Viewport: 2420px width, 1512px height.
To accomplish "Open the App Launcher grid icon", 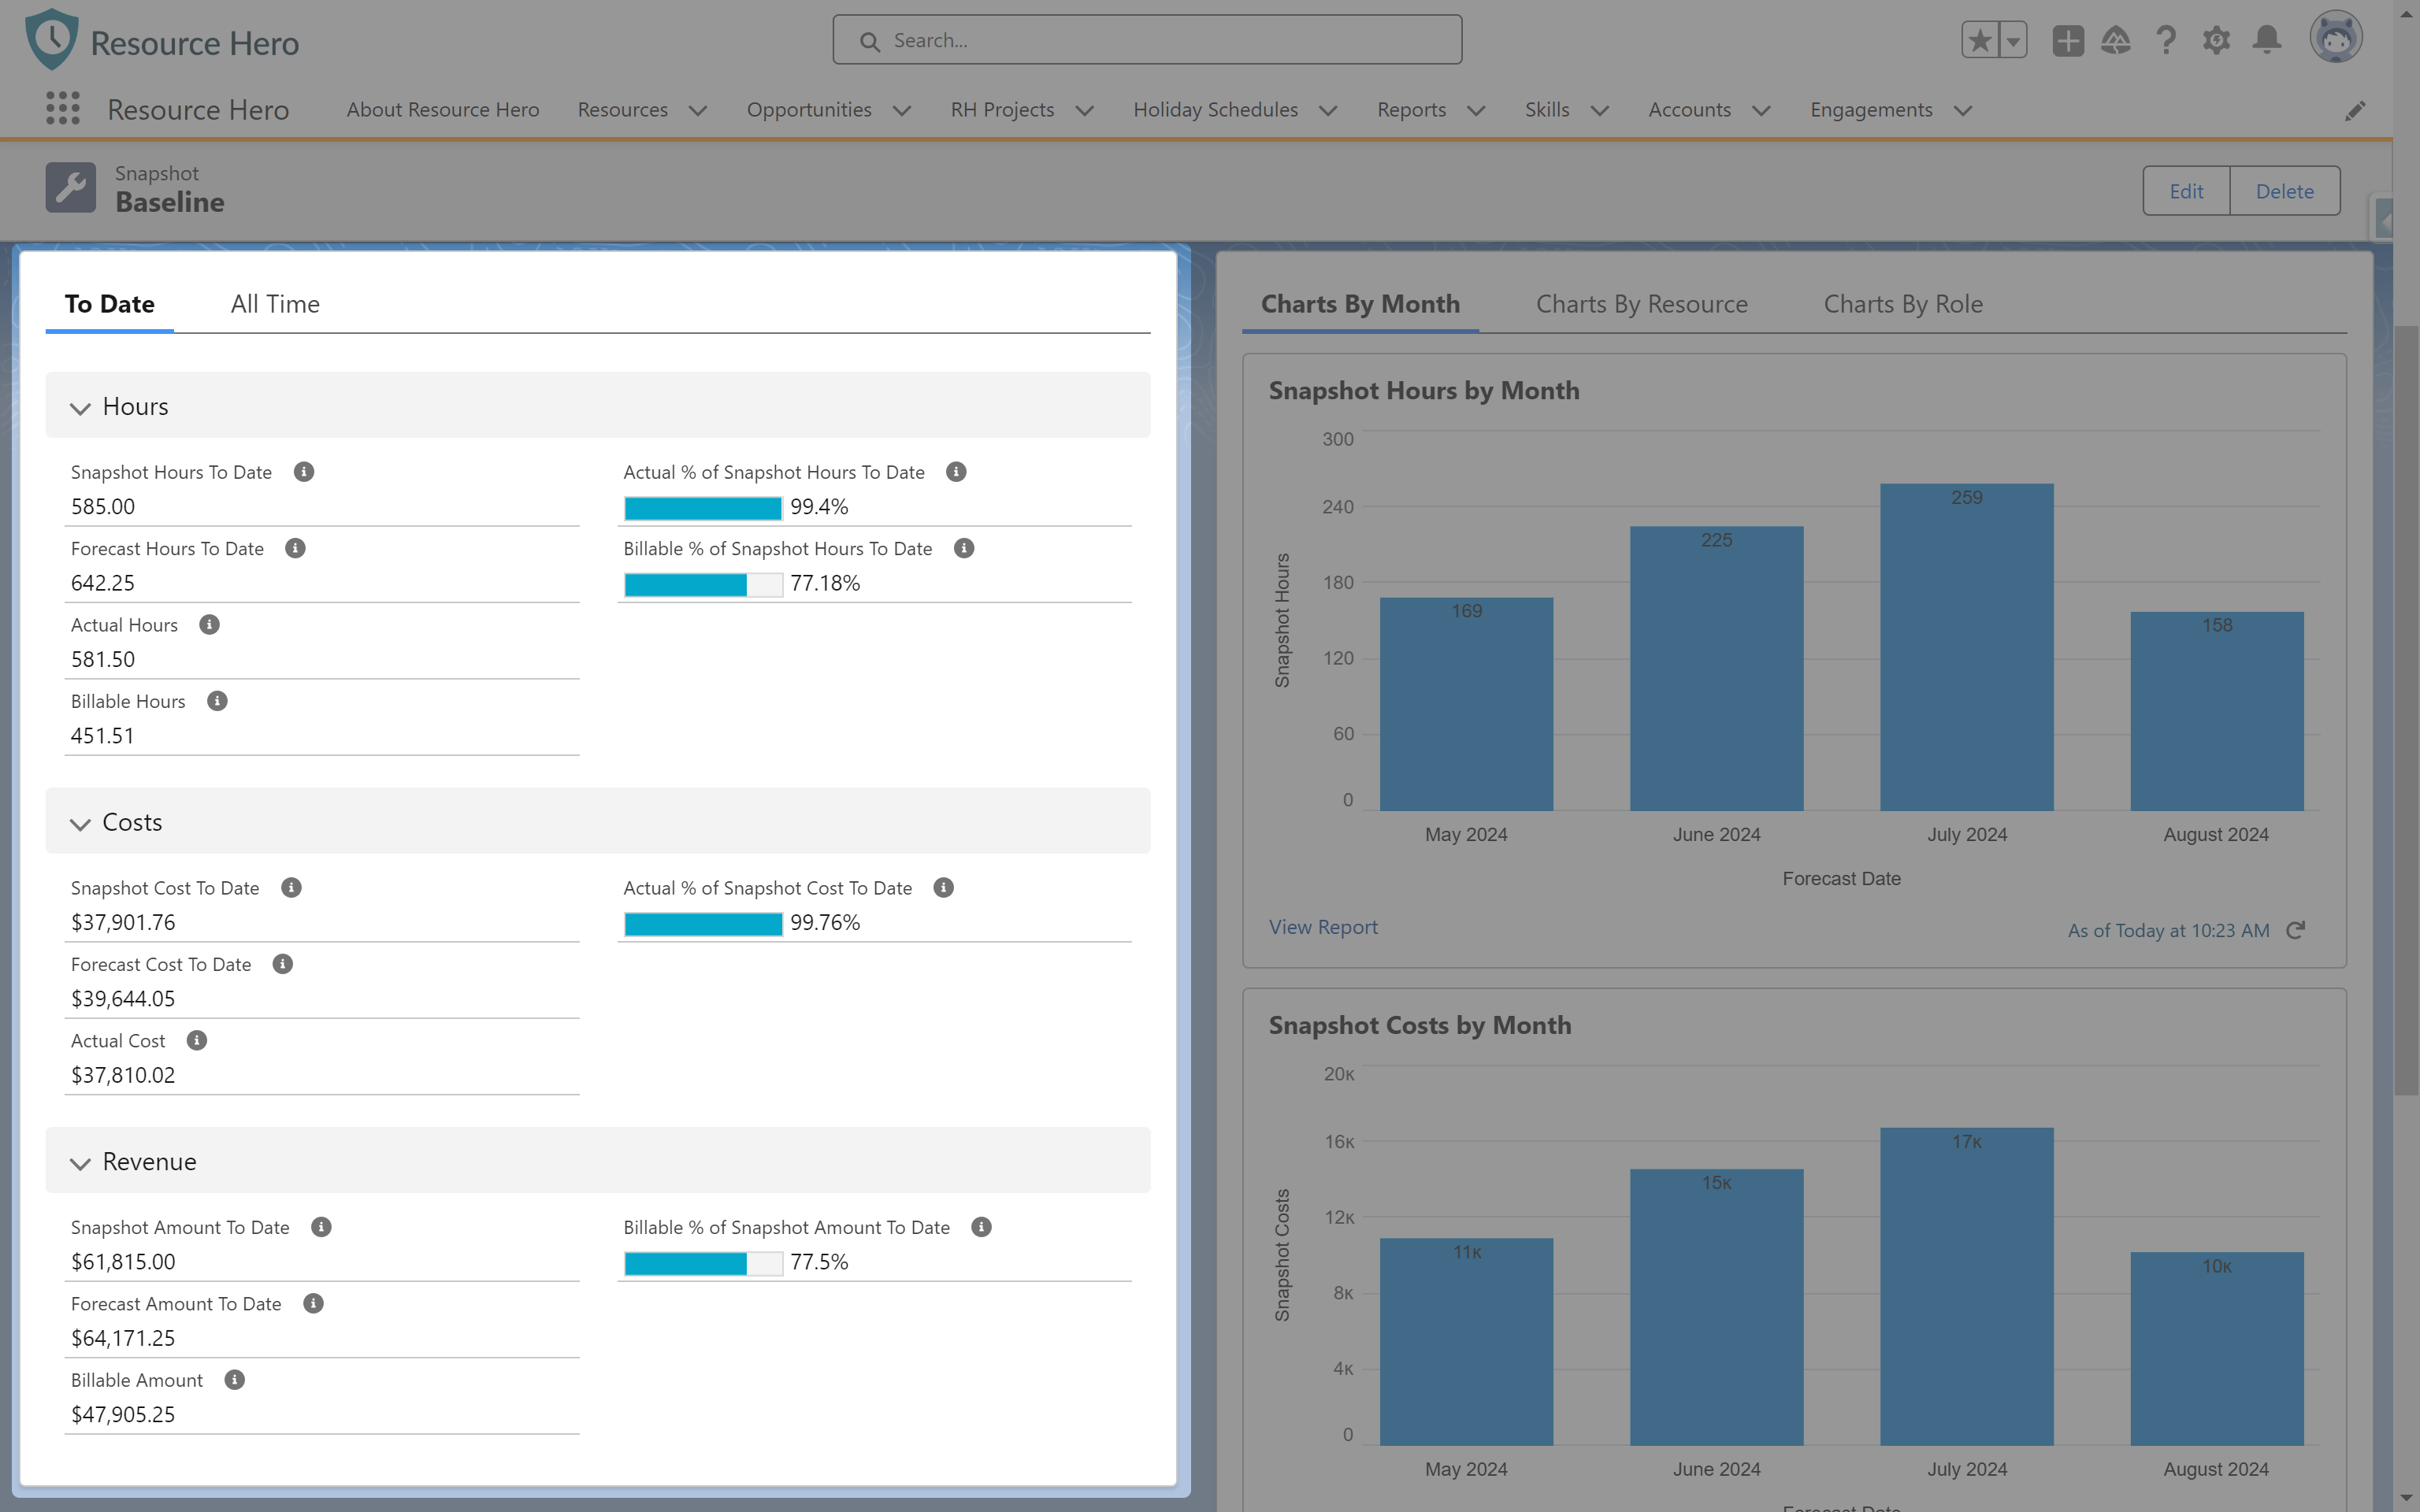I will [x=63, y=108].
